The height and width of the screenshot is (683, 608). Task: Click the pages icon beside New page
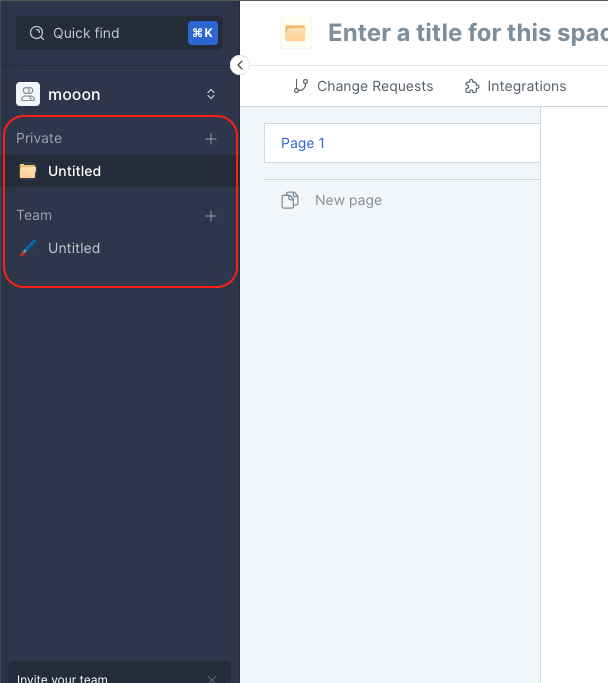click(x=290, y=200)
